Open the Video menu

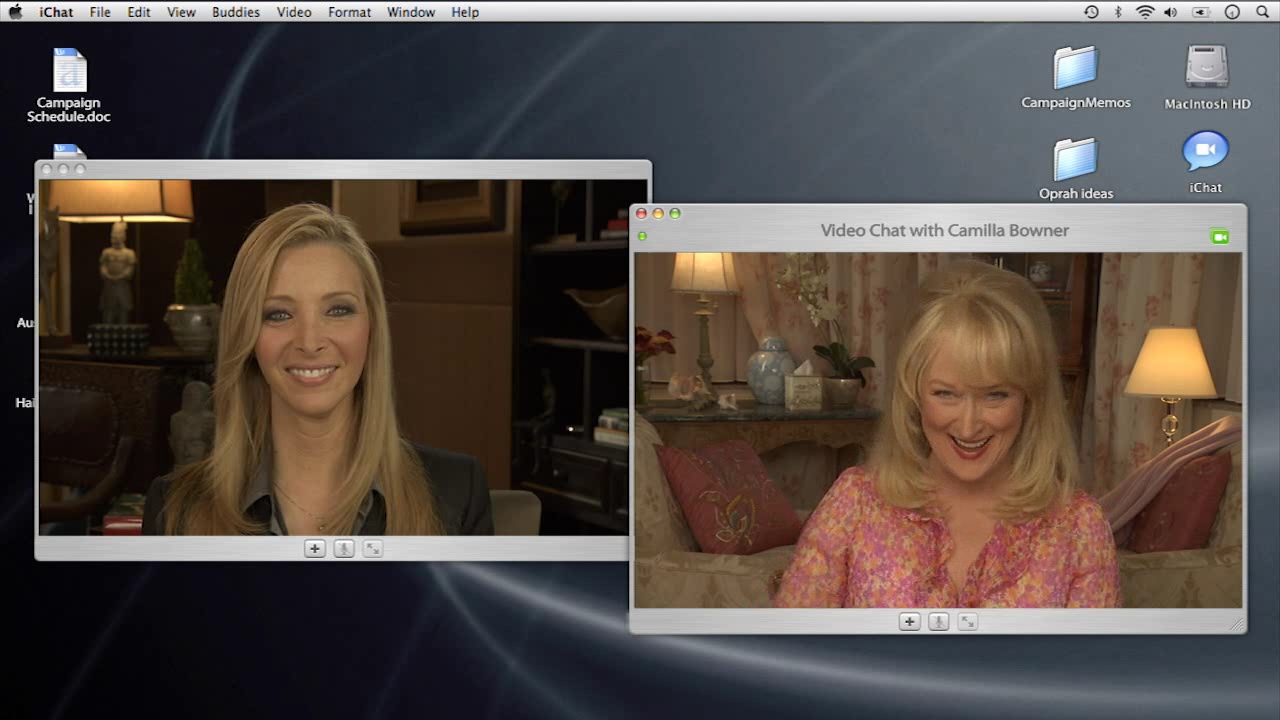click(294, 12)
